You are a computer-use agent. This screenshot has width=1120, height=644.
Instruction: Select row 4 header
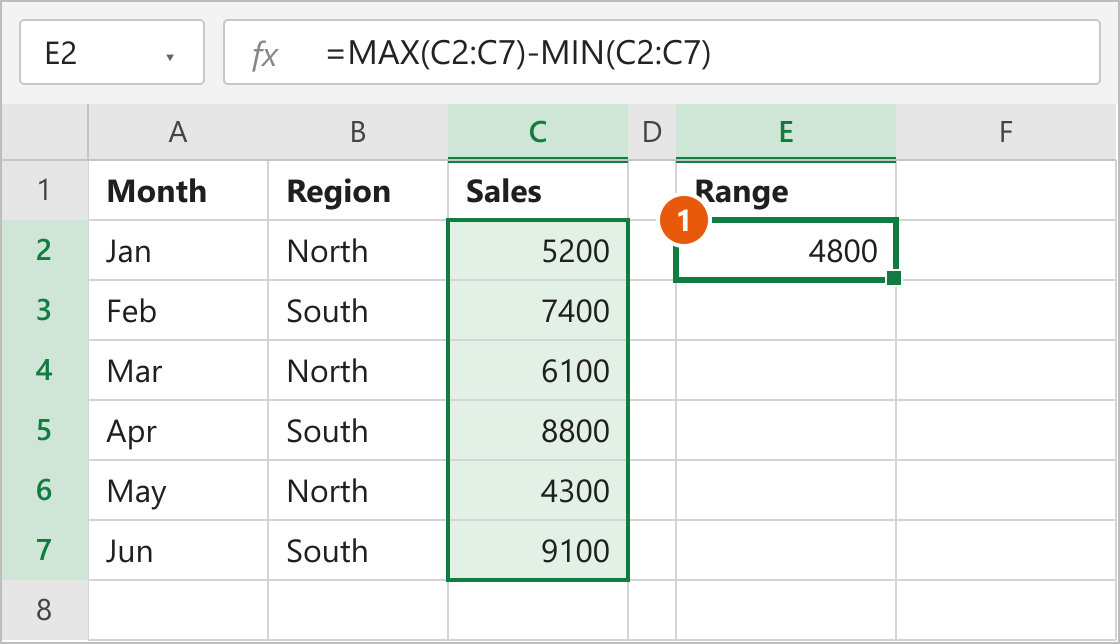(x=44, y=371)
